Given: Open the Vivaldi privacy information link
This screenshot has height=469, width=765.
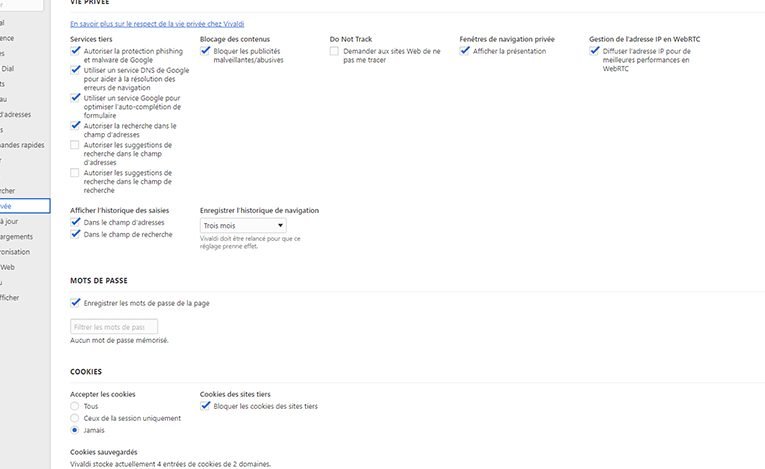Looking at the screenshot, I should pos(157,22).
